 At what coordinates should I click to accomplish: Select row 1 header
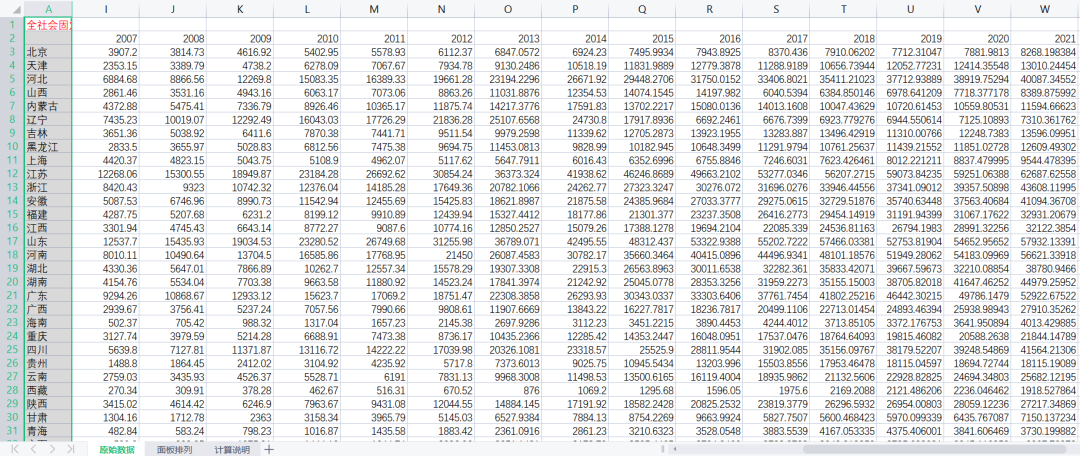click(x=12, y=24)
